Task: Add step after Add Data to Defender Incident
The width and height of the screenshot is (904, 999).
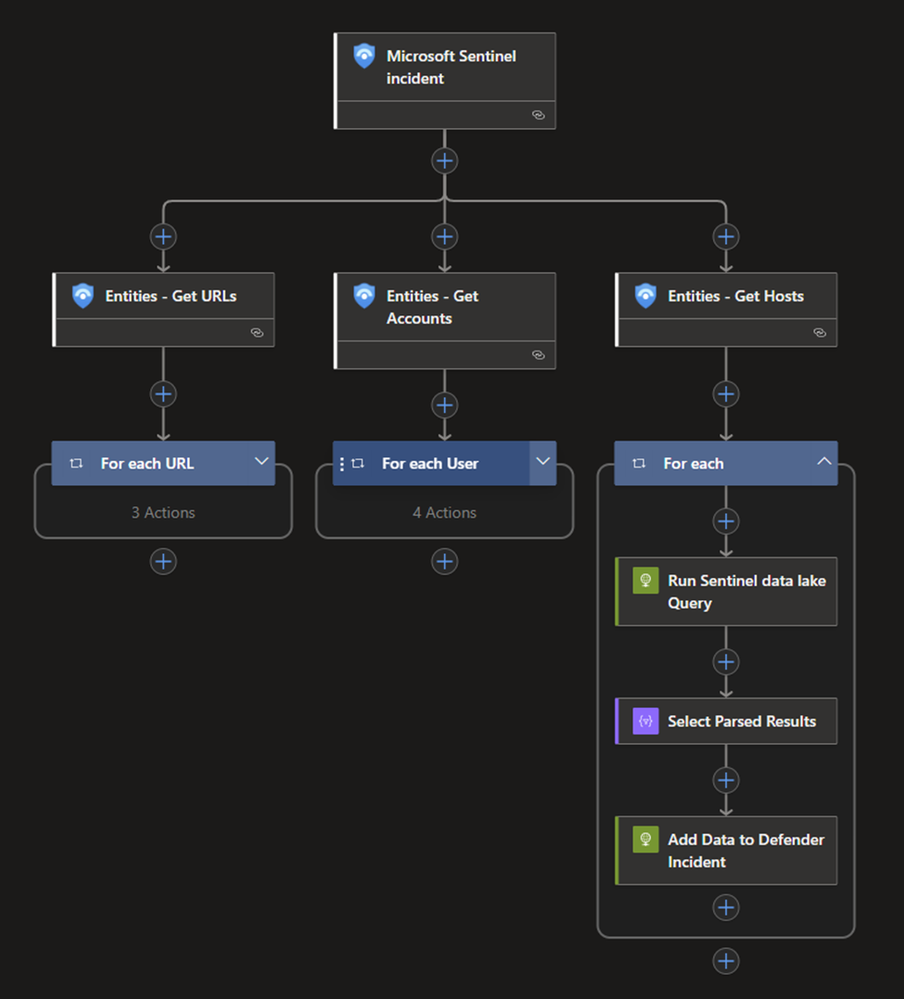Action: [726, 907]
